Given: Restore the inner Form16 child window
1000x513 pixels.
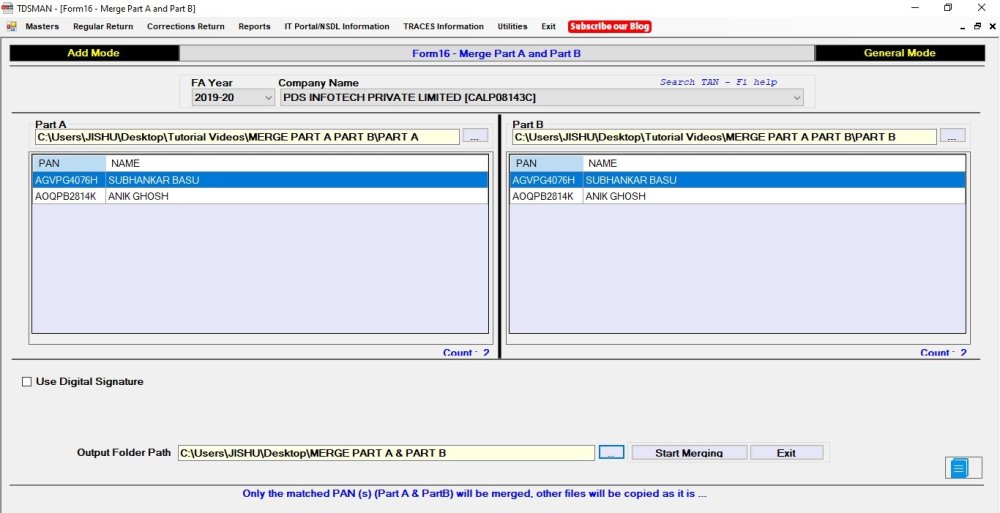Looking at the screenshot, I should click(x=977, y=27).
